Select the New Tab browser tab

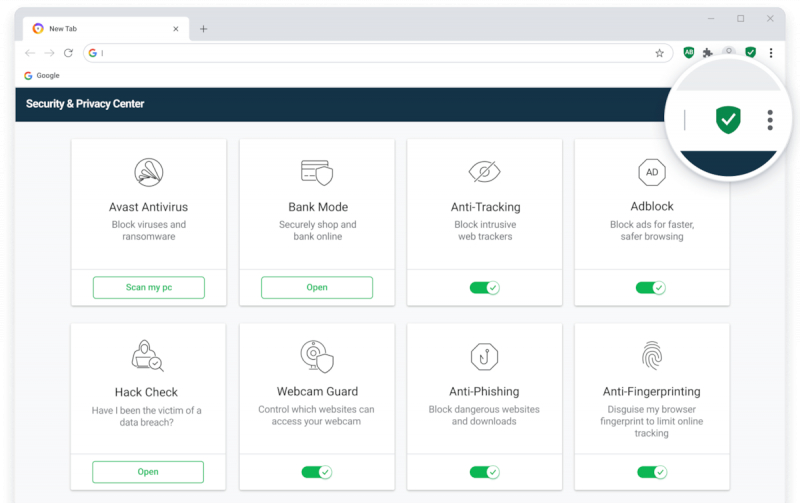[106, 29]
